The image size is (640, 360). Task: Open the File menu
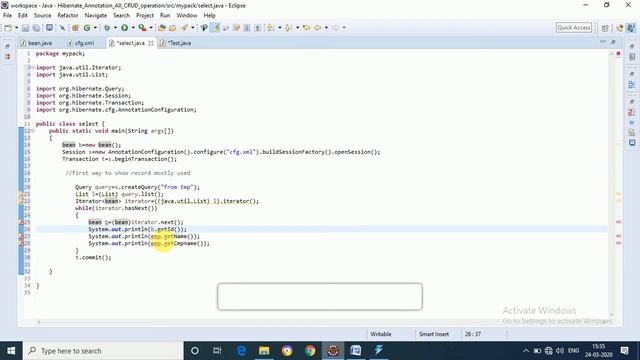[7, 16]
